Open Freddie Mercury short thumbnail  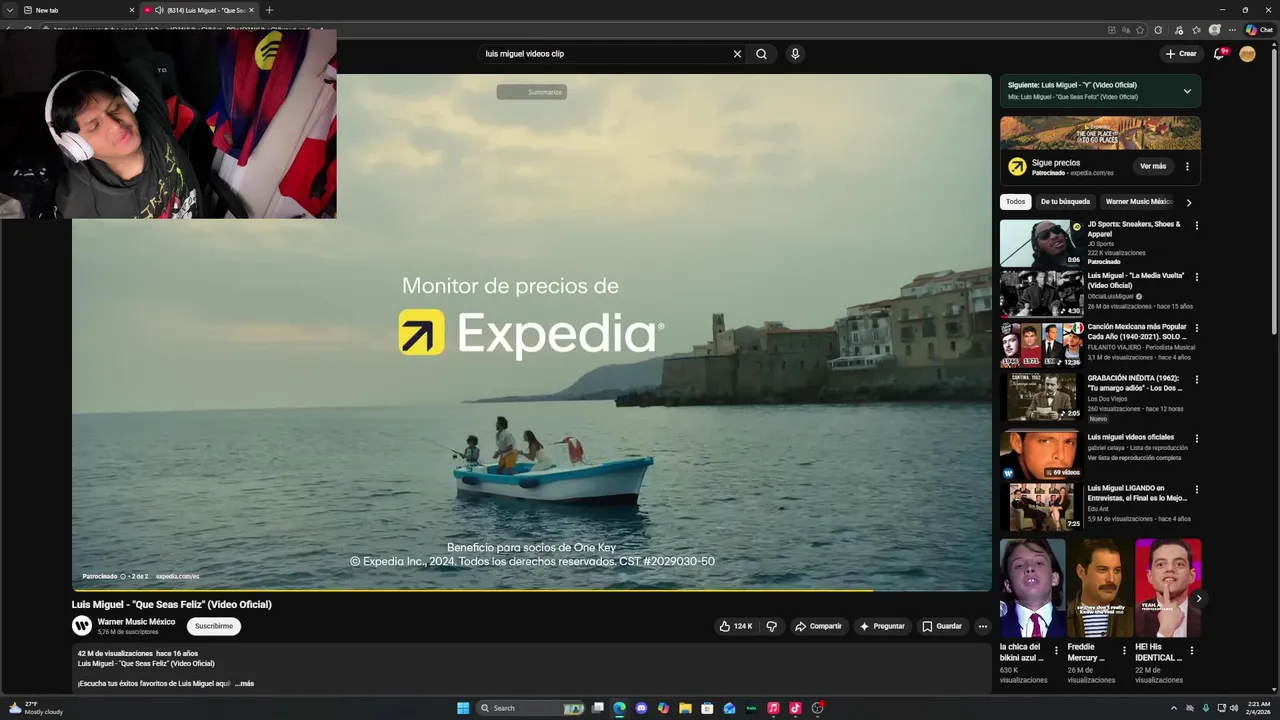(1101, 588)
